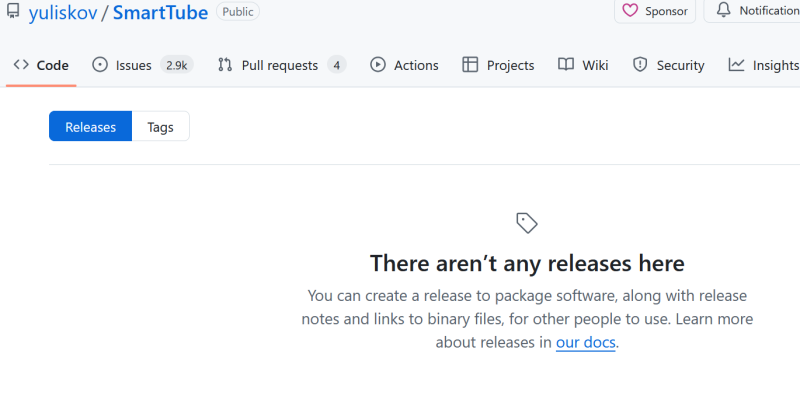Click the Insights graph icon

(736, 65)
